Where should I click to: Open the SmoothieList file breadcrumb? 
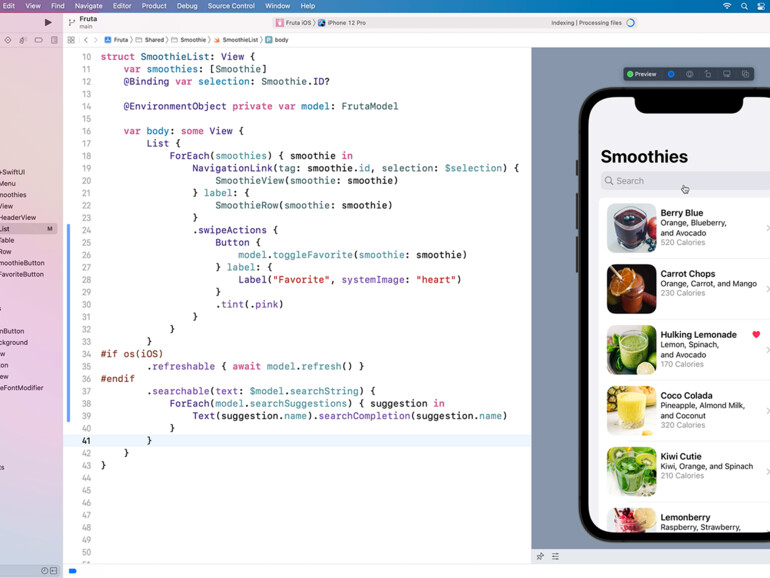pyautogui.click(x=236, y=40)
